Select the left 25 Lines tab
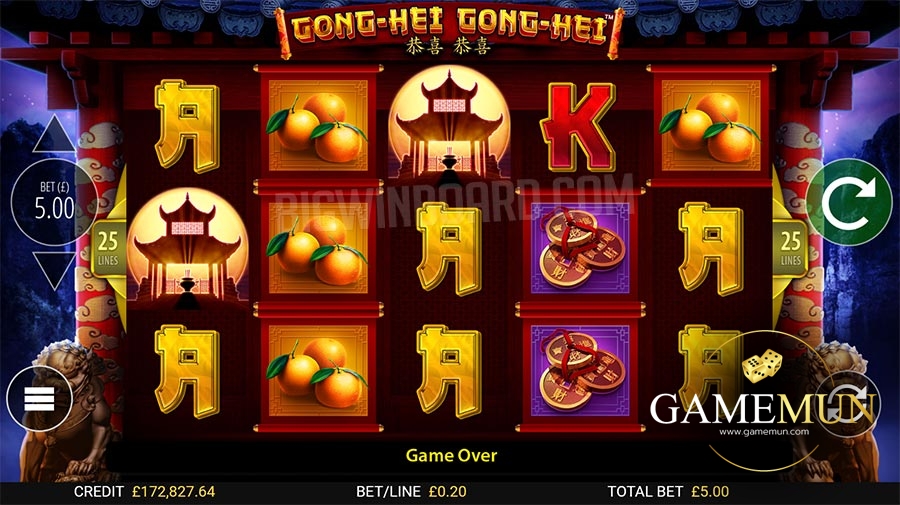 [x=108, y=248]
